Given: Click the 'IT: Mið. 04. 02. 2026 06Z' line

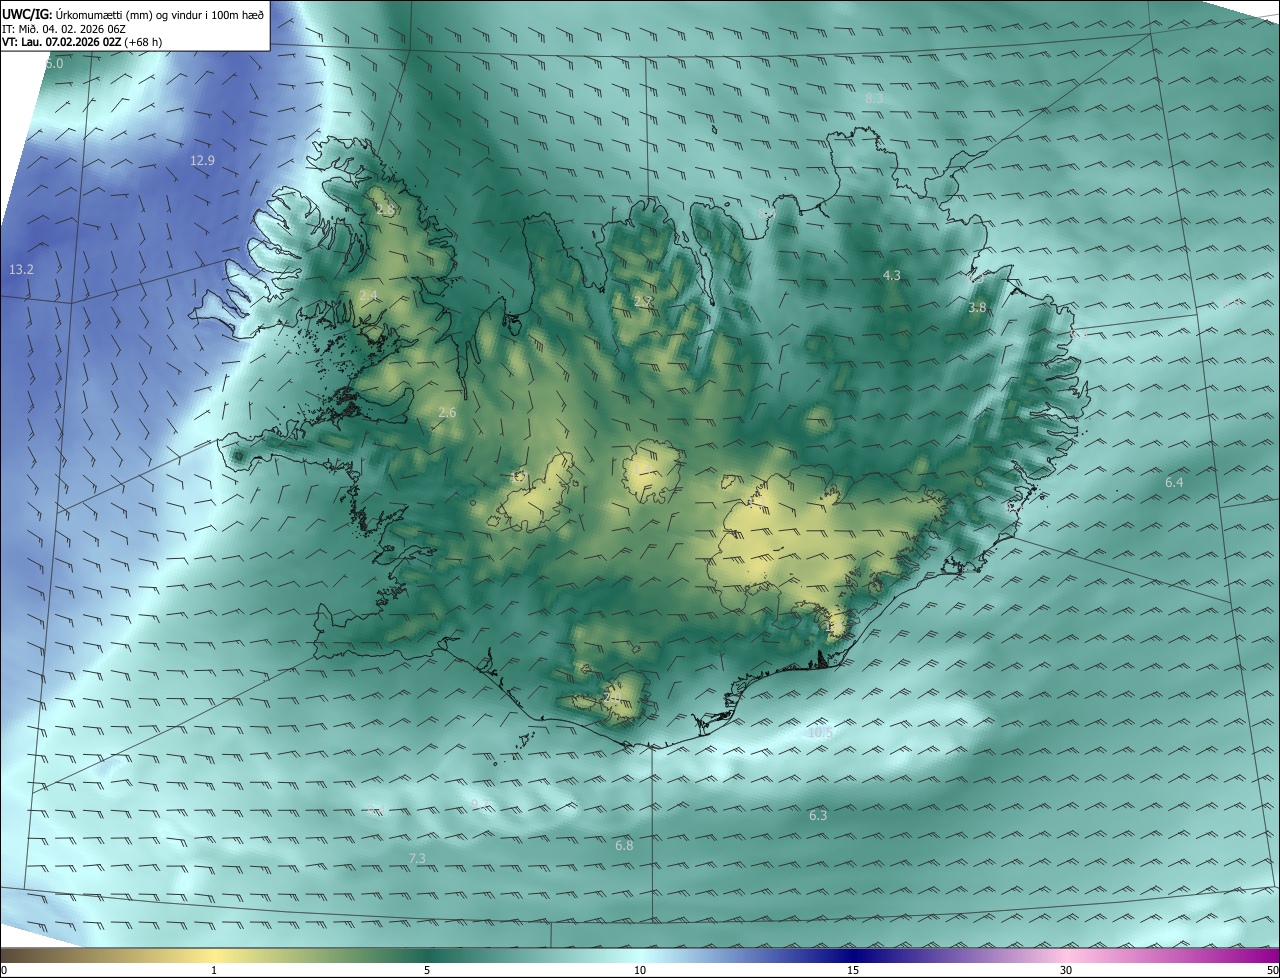Looking at the screenshot, I should 63,28.
